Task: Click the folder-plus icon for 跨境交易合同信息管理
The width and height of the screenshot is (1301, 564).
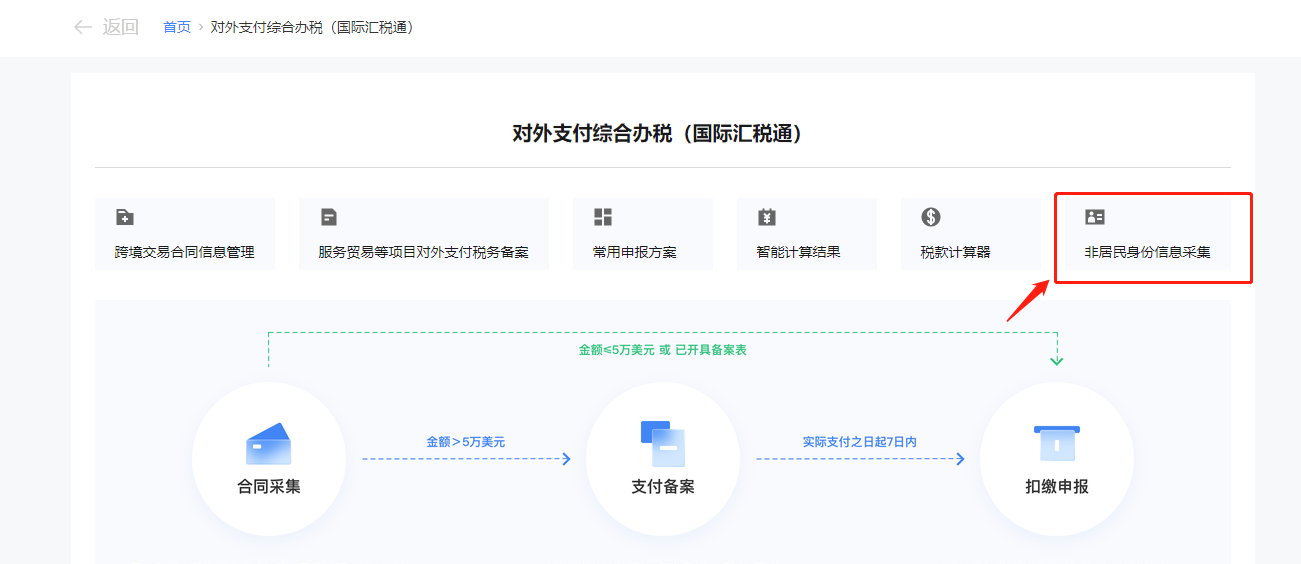Action: [x=125, y=217]
